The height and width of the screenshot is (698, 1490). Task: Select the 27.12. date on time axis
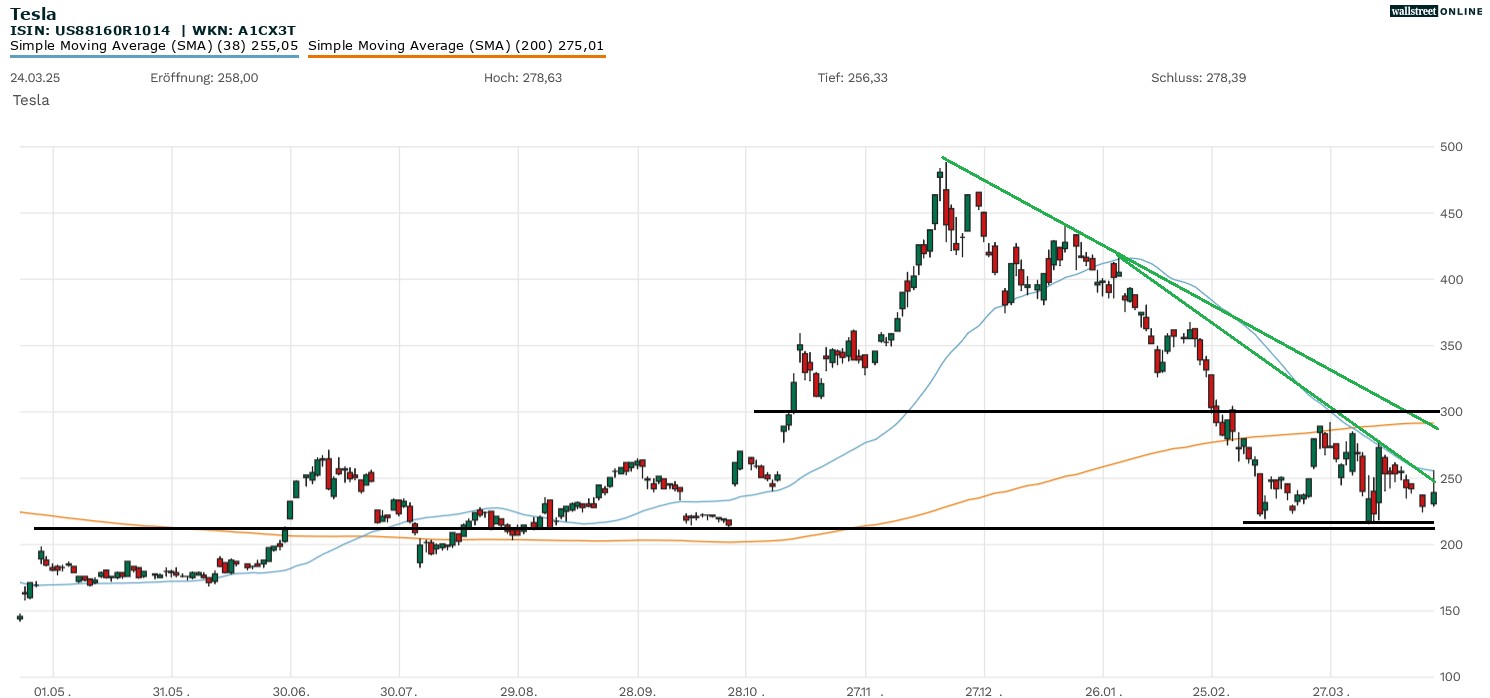coord(984,691)
